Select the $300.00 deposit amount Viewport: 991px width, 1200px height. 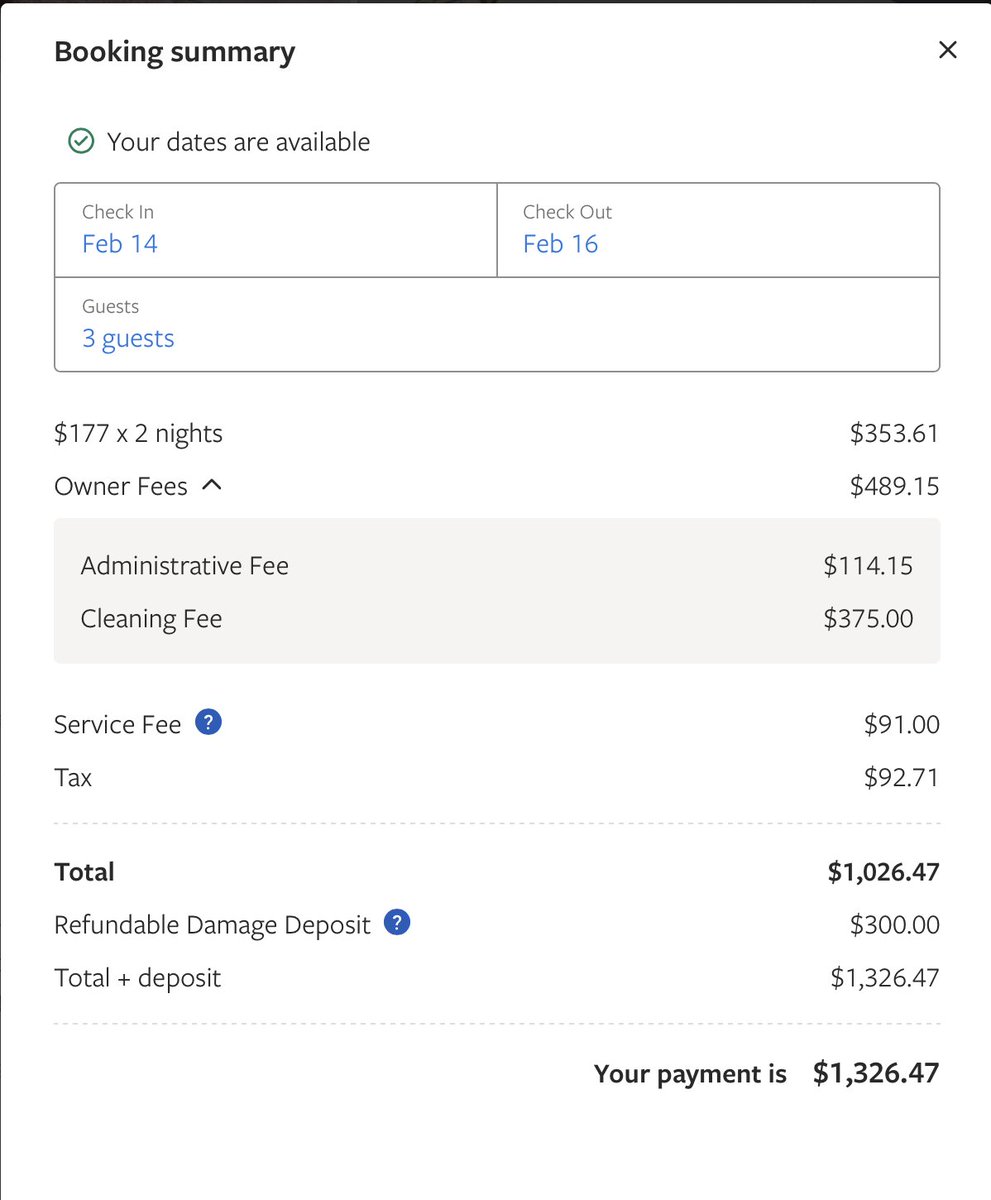click(894, 925)
